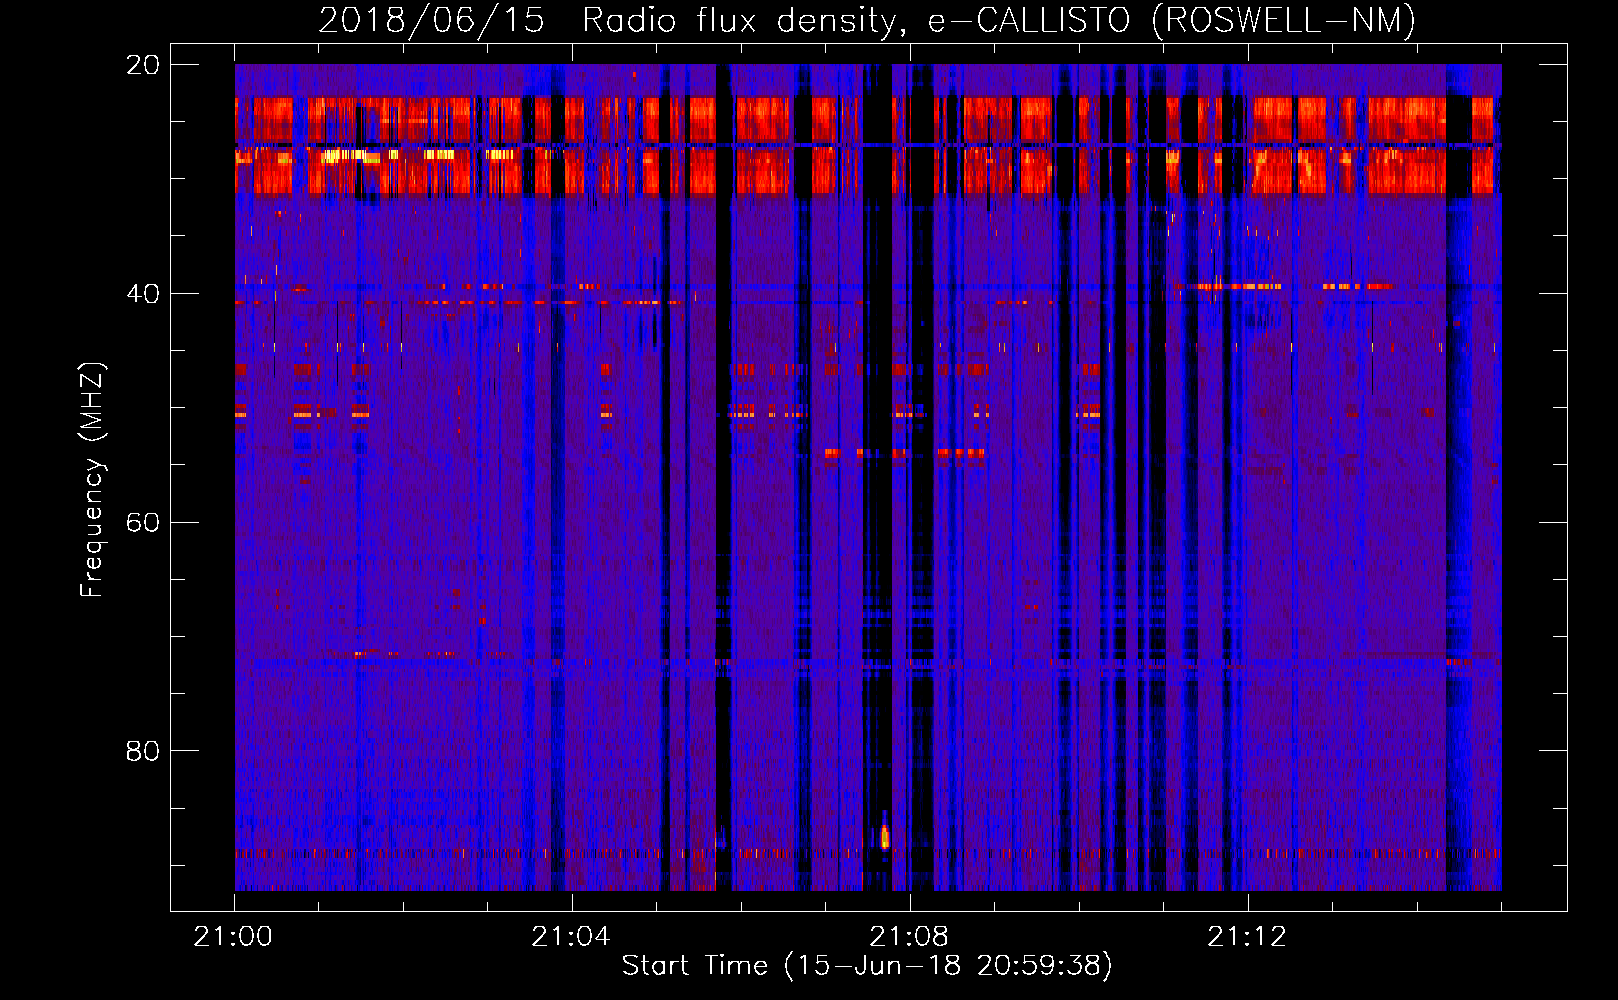The image size is (1618, 1000).
Task: Click the 'Start Time (15-Jun-18 20:59:38)' axis label
Action: pos(867,966)
